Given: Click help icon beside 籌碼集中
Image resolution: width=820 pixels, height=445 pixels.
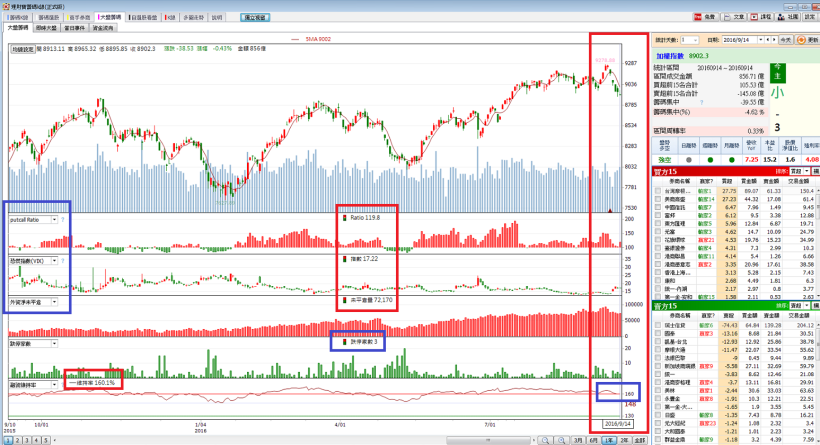Looking at the screenshot, I should click(x=701, y=102).
